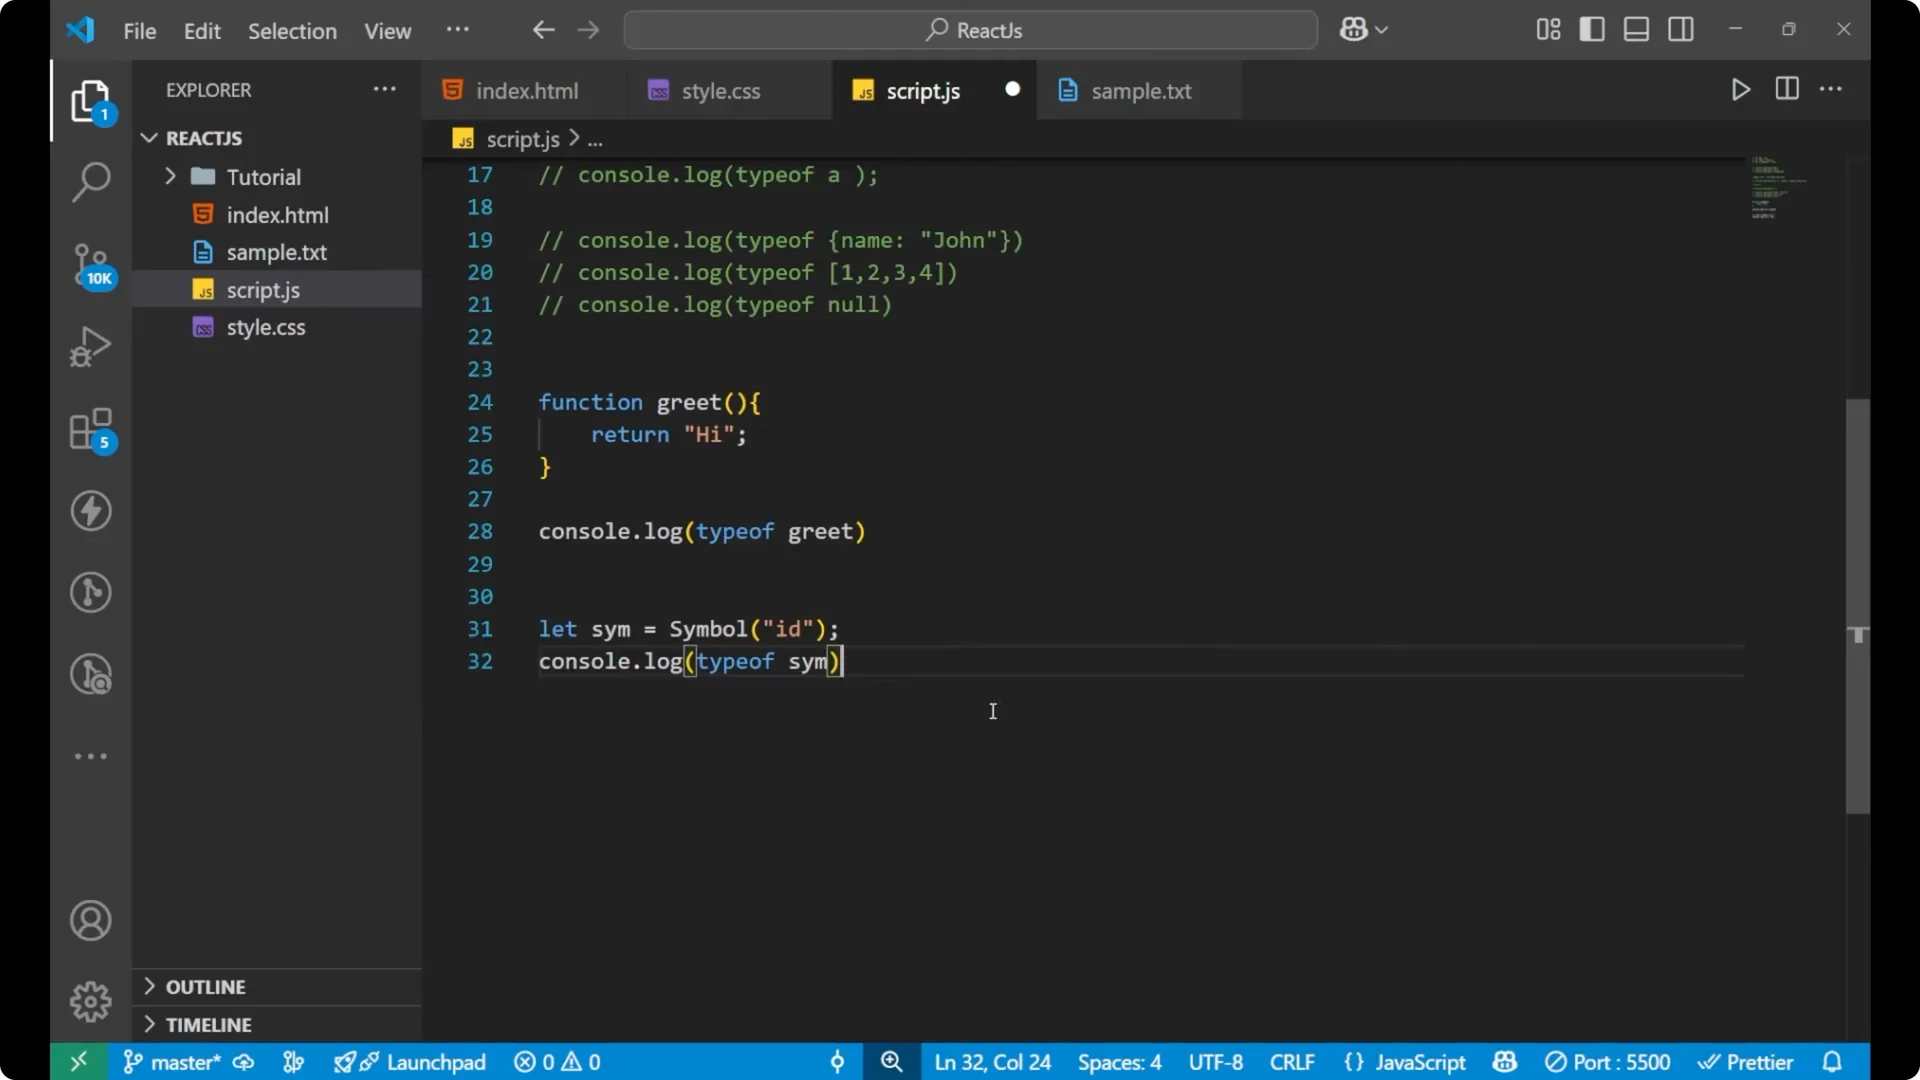The width and height of the screenshot is (1920, 1080).
Task: Split the editor to the right
Action: (1786, 89)
